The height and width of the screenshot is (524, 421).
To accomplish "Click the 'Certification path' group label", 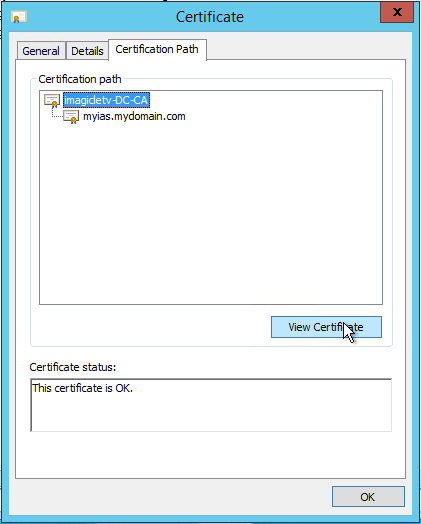I will pos(80,79).
